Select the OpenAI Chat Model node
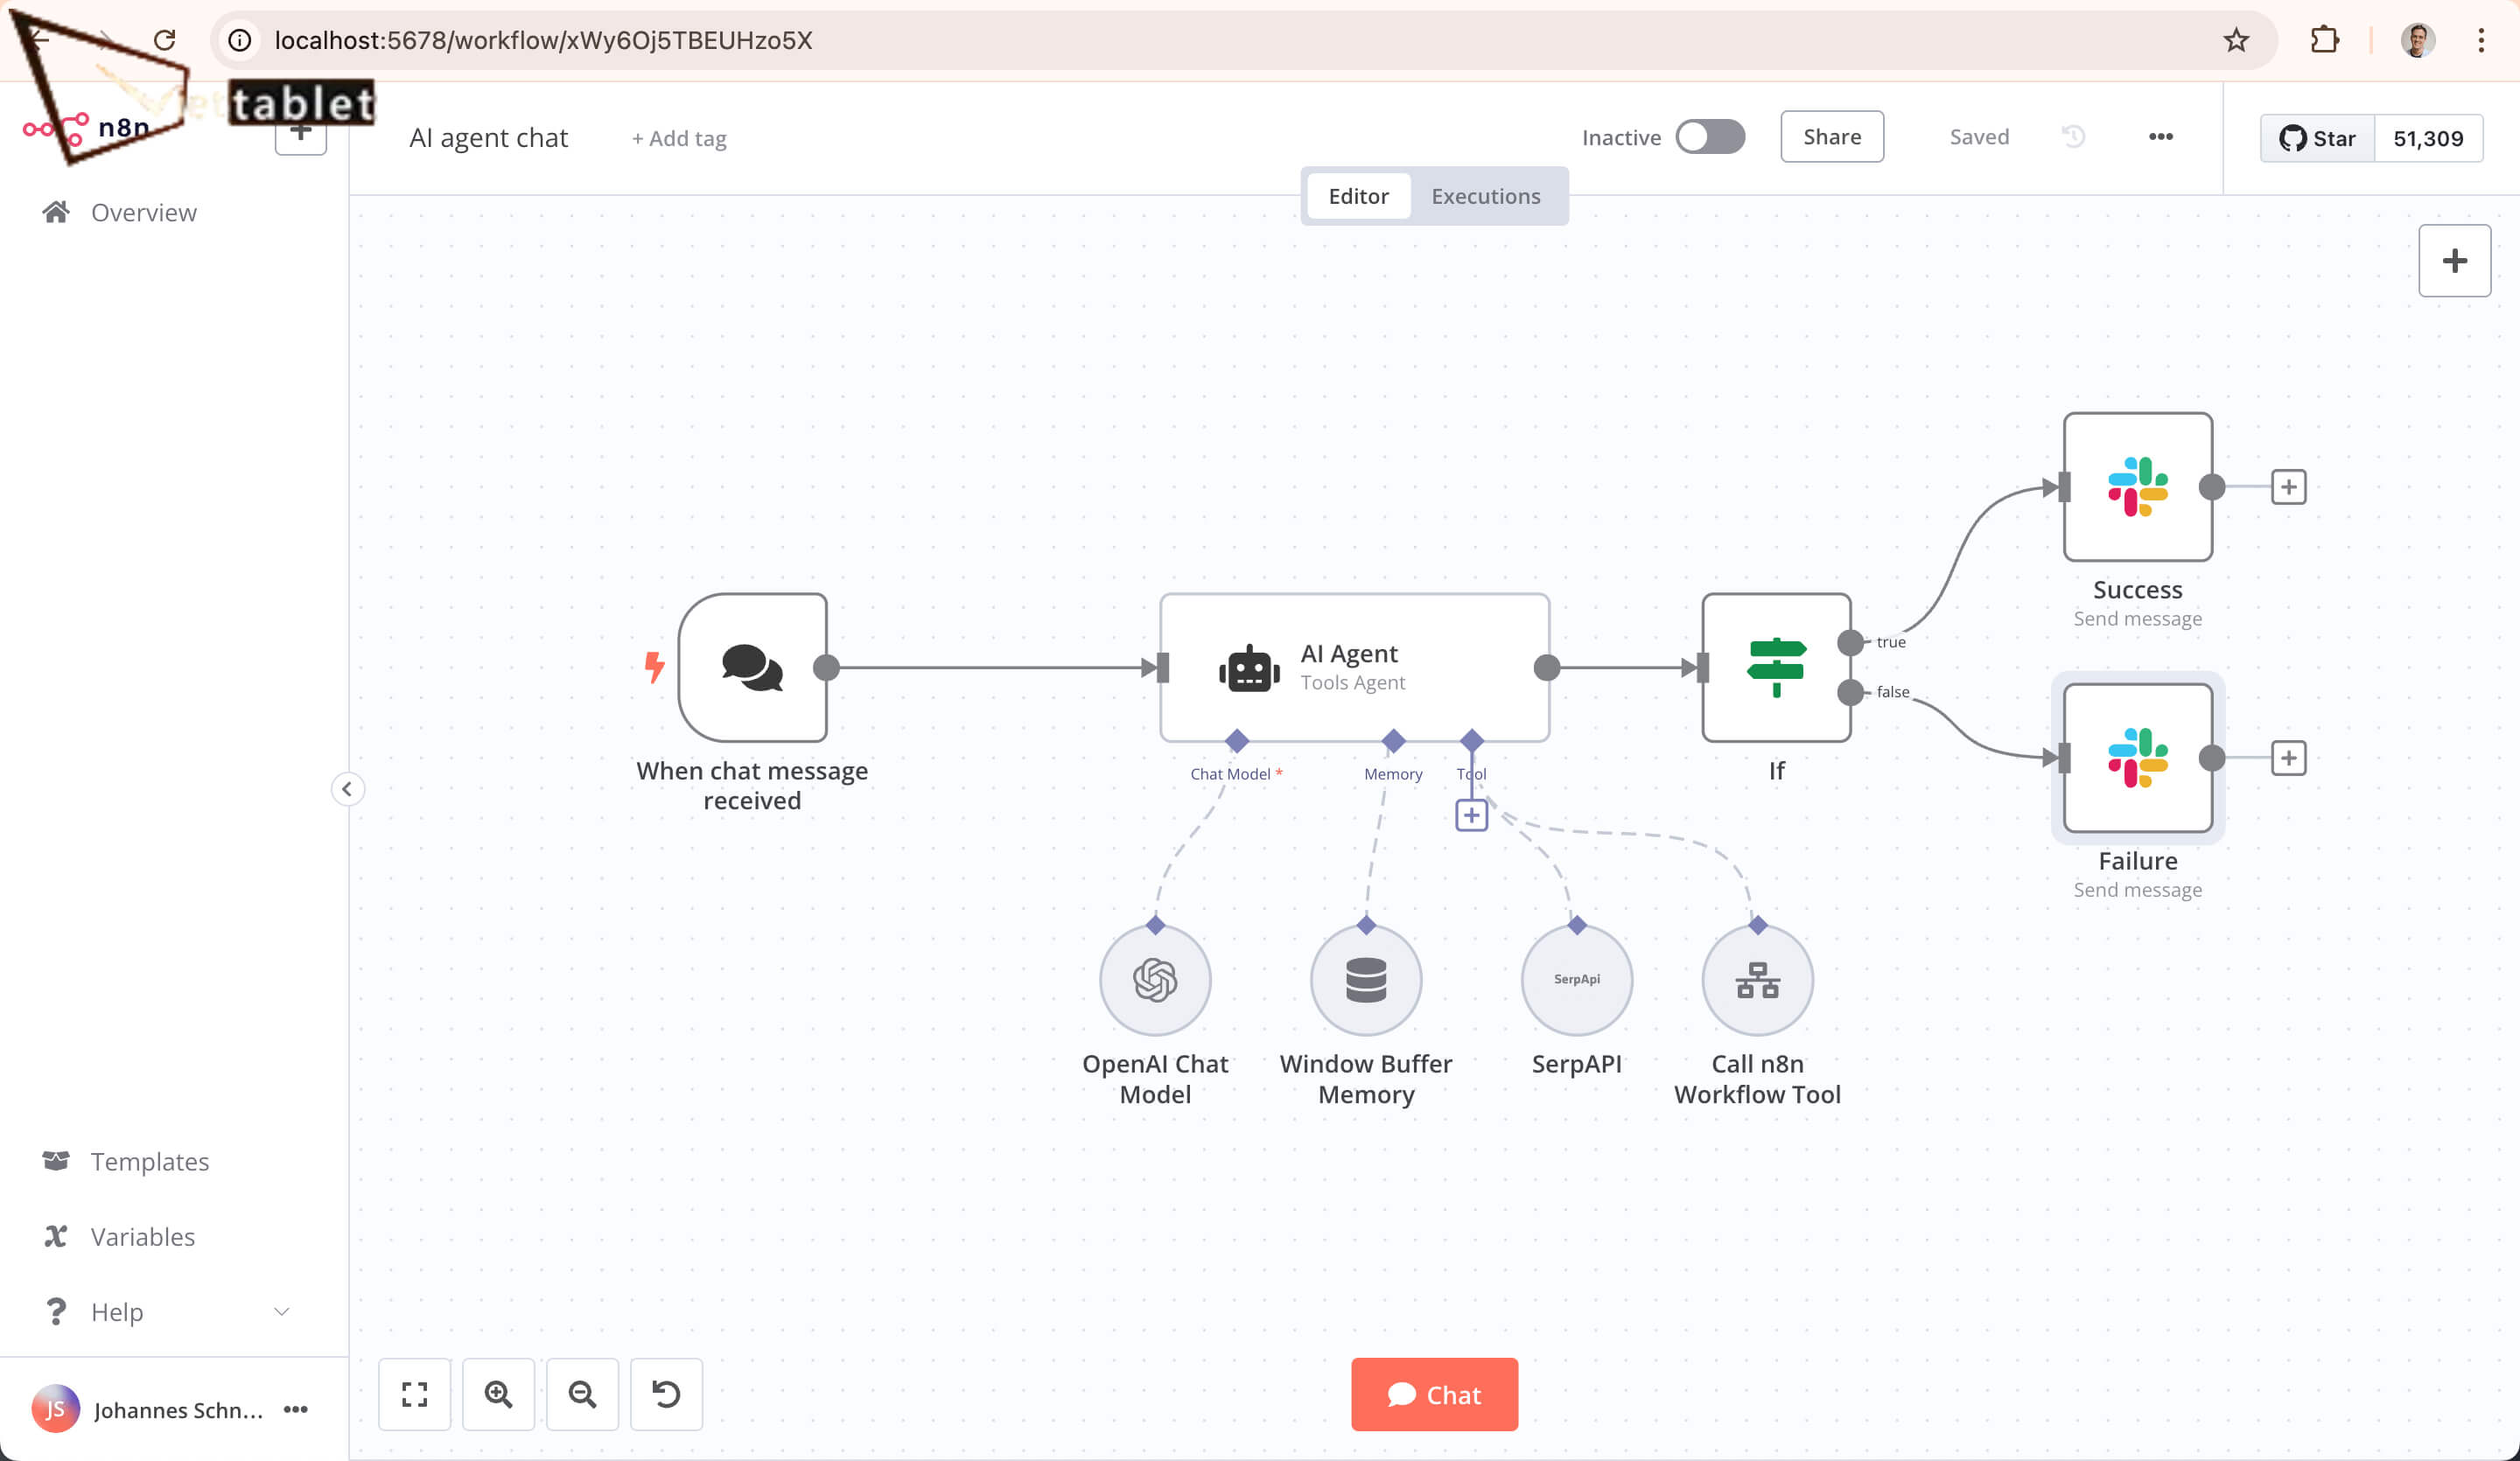The height and width of the screenshot is (1461, 2520). click(1155, 980)
